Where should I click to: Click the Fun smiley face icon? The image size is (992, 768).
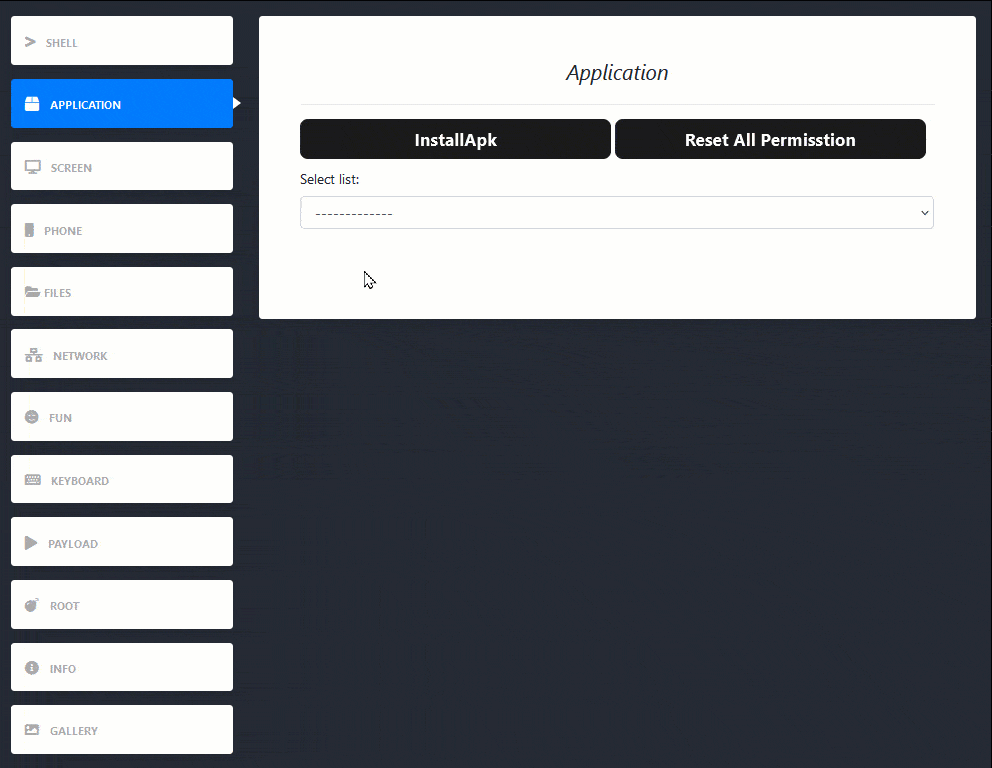pyautogui.click(x=32, y=417)
